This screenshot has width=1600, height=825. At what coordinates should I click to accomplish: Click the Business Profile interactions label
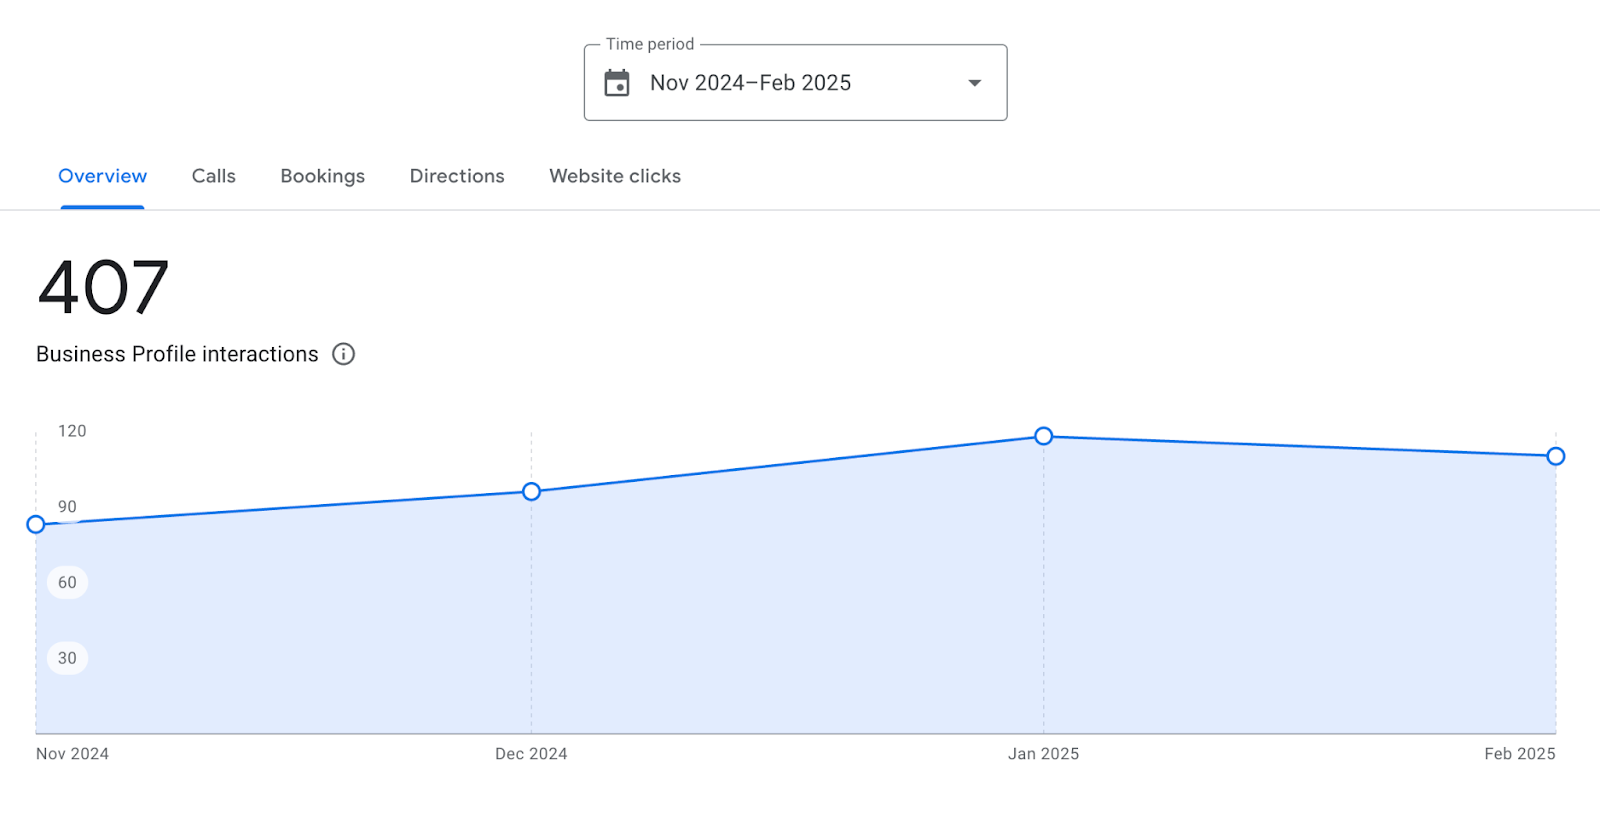click(x=177, y=354)
